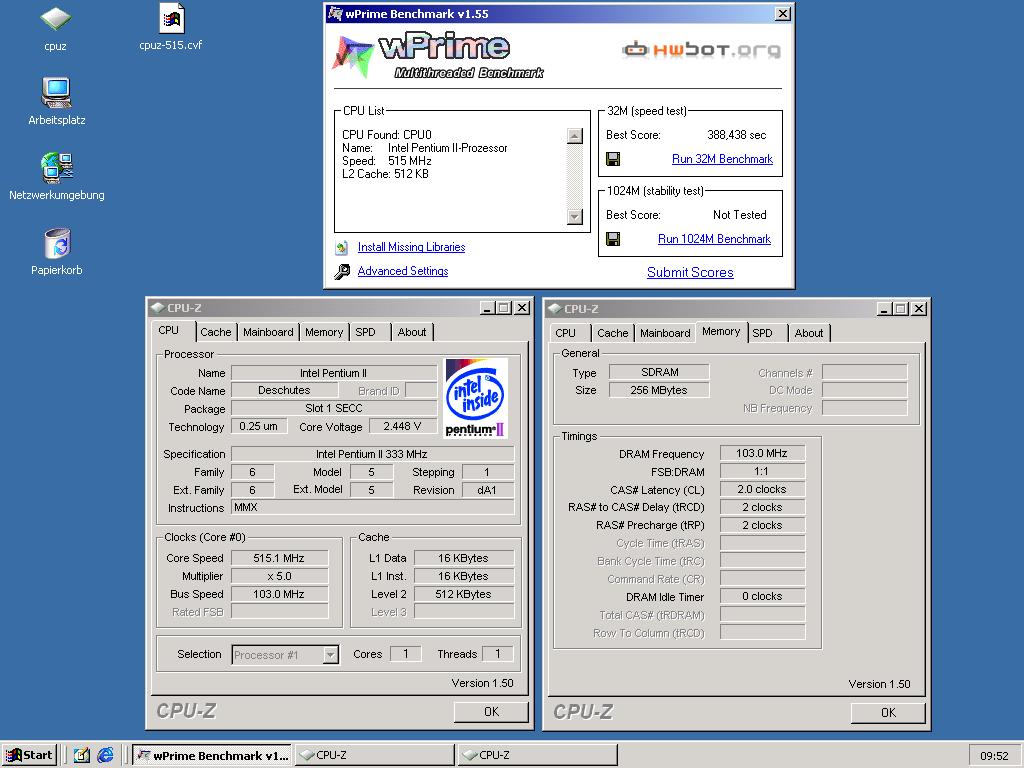Image resolution: width=1024 pixels, height=768 pixels.
Task: Click the save disk icon for 1024M score
Action: click(x=613, y=239)
